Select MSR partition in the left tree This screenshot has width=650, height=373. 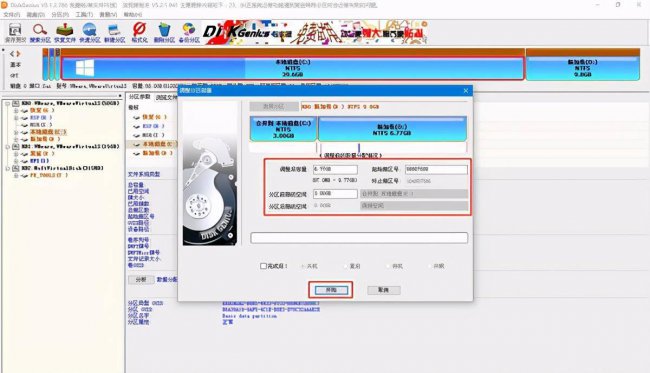[41, 125]
